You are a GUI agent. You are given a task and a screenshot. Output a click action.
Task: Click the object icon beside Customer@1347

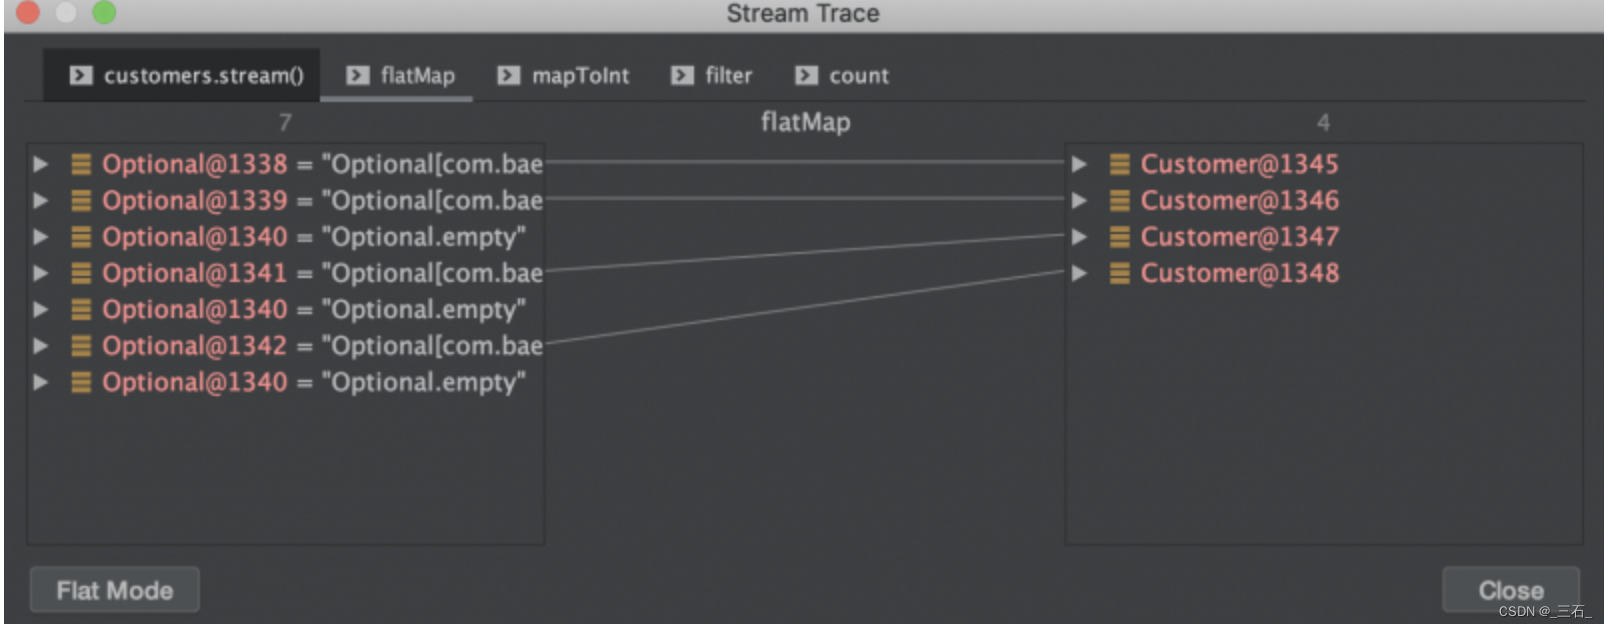[x=1120, y=237]
